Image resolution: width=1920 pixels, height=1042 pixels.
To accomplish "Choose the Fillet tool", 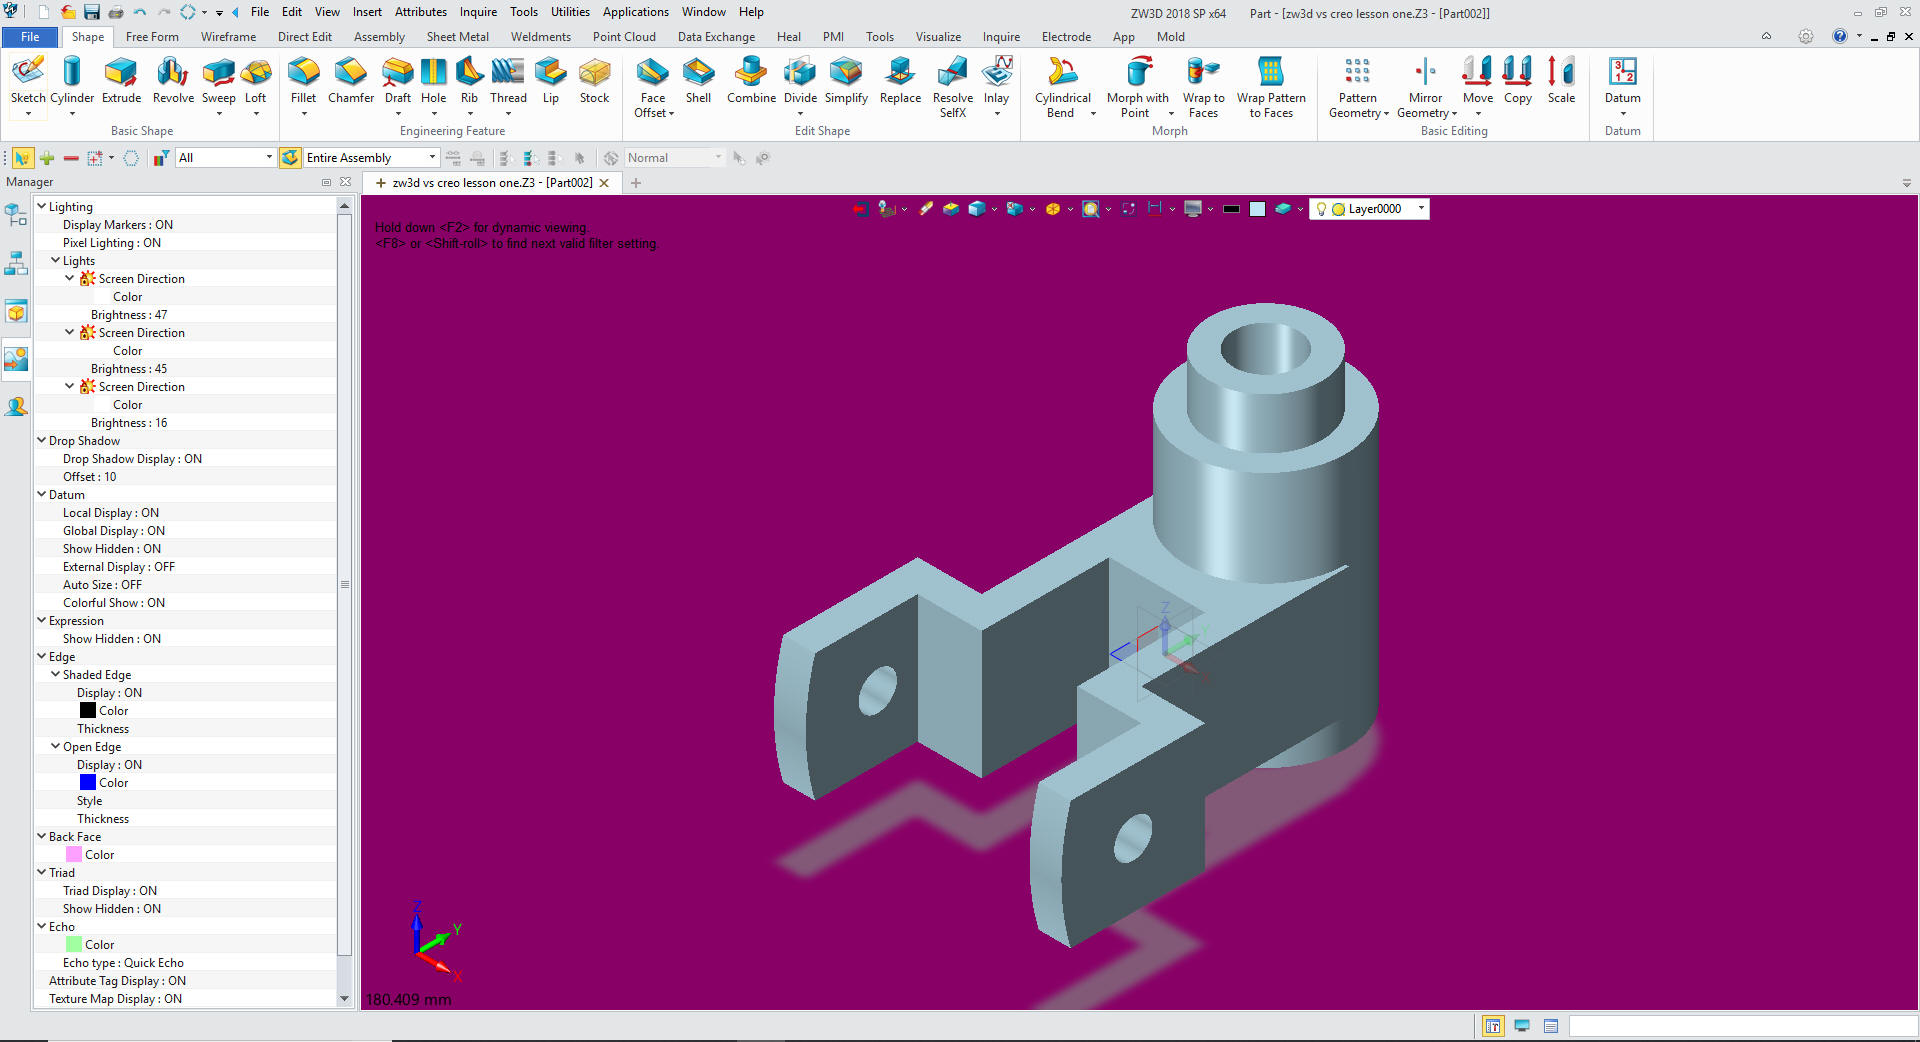I will pos(303,80).
